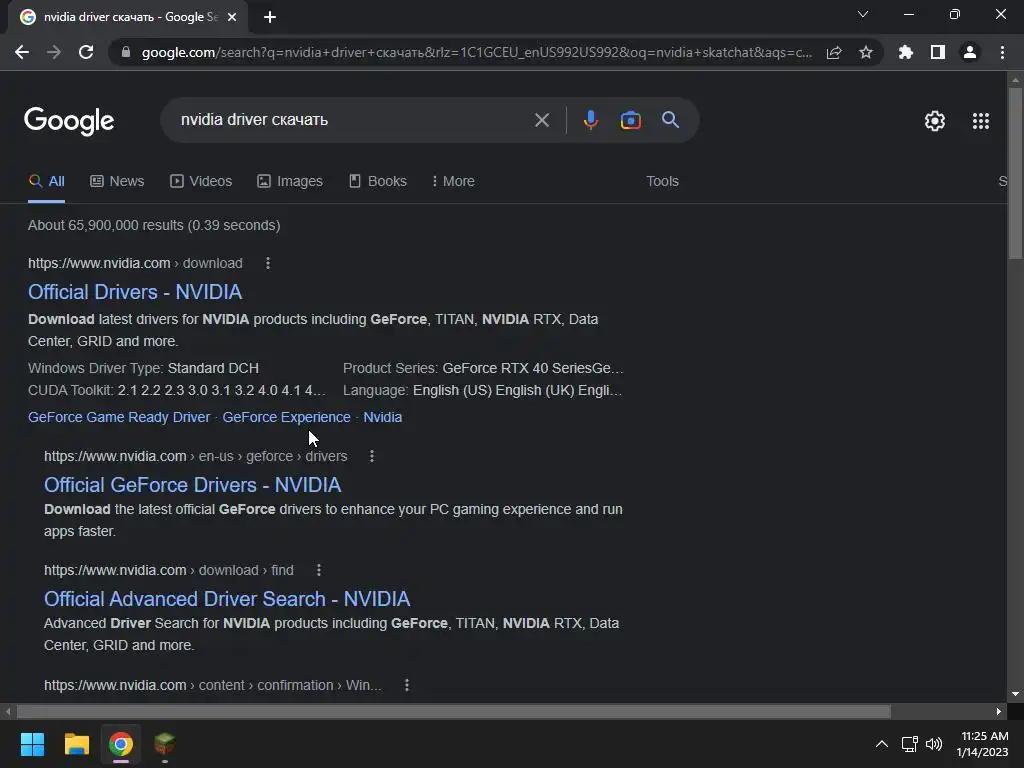1024x768 pixels.
Task: Open options for download find result
Action: coord(319,570)
